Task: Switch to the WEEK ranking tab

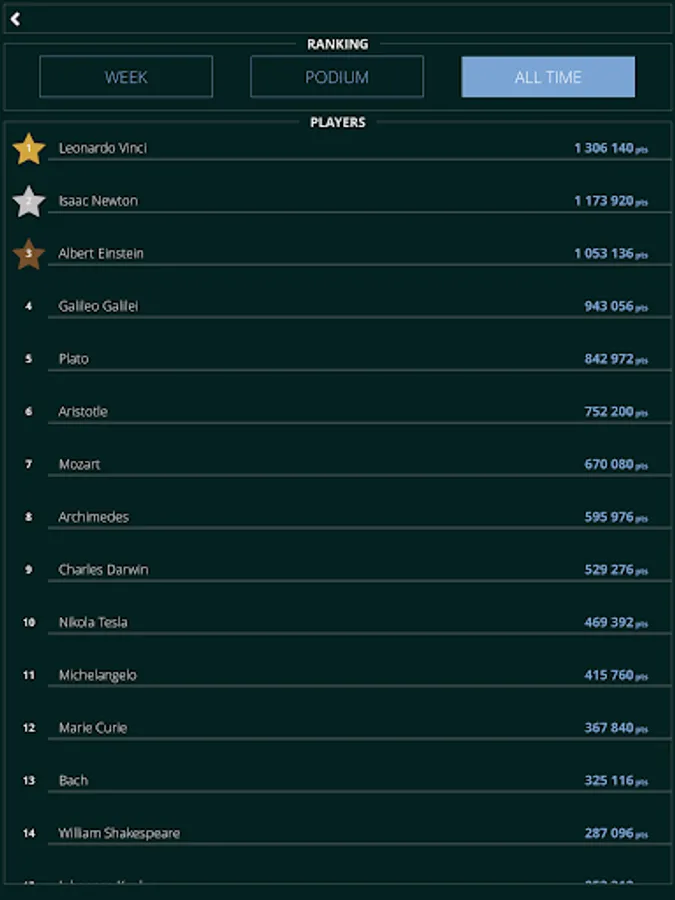Action: pos(126,77)
